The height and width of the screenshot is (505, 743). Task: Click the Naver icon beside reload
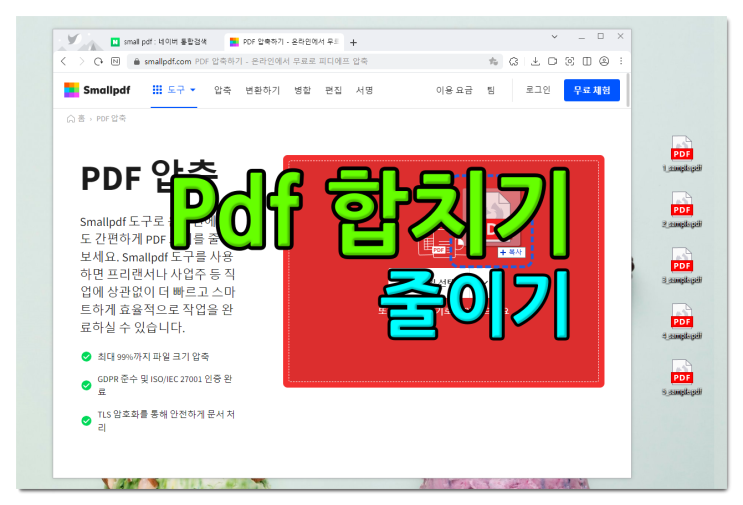click(115, 61)
